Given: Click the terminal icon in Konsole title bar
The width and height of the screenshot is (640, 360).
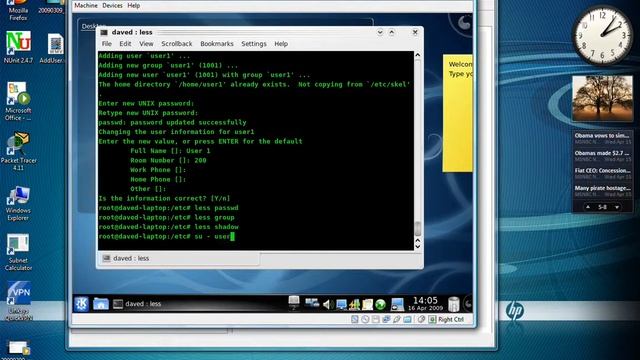Looking at the screenshot, I should point(104,32).
